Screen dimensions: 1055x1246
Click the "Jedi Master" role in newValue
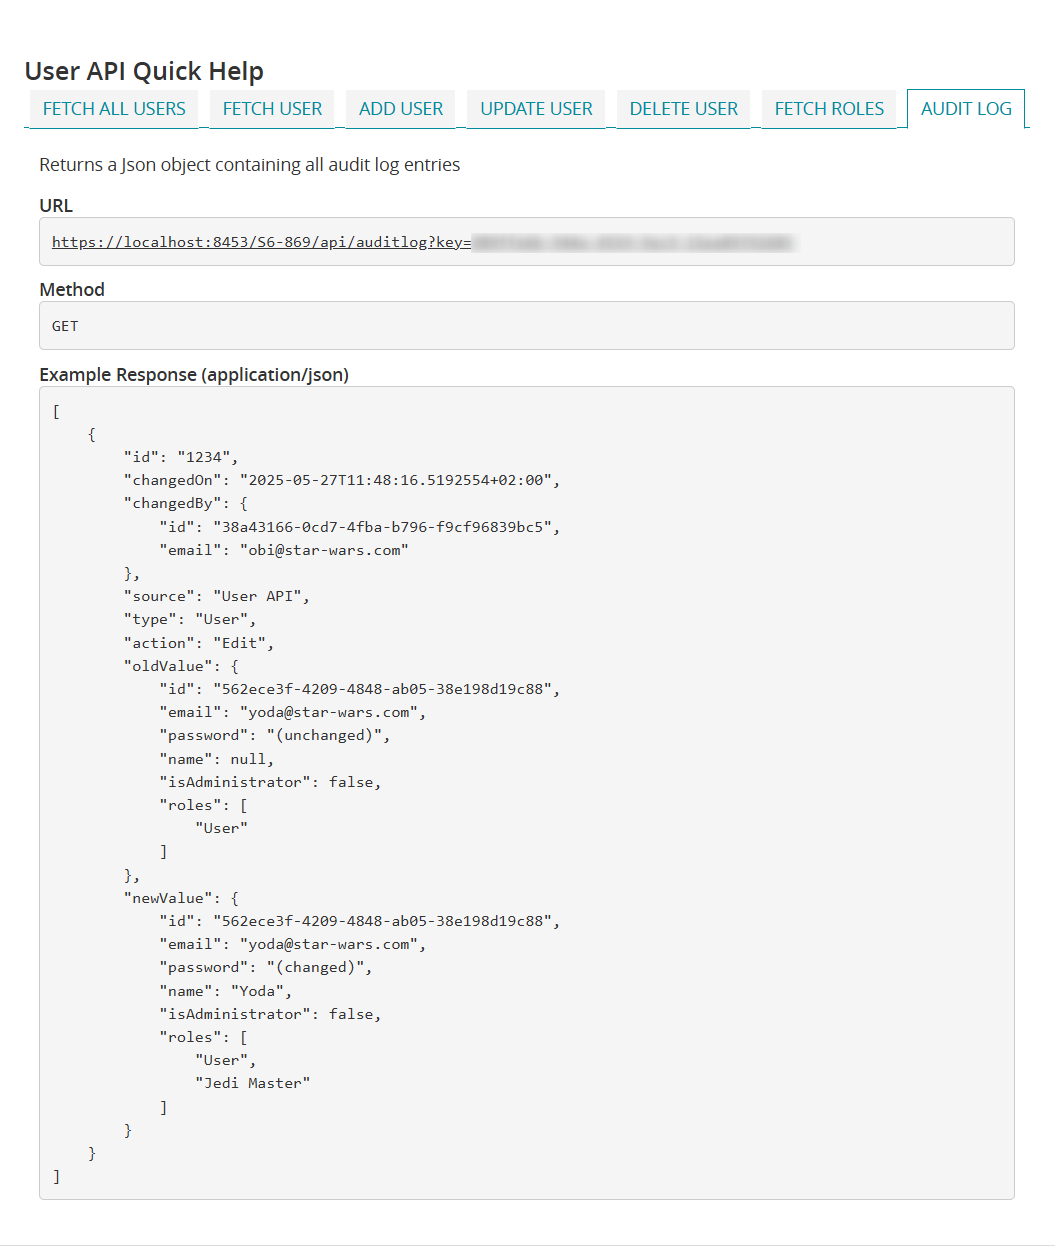(253, 1083)
